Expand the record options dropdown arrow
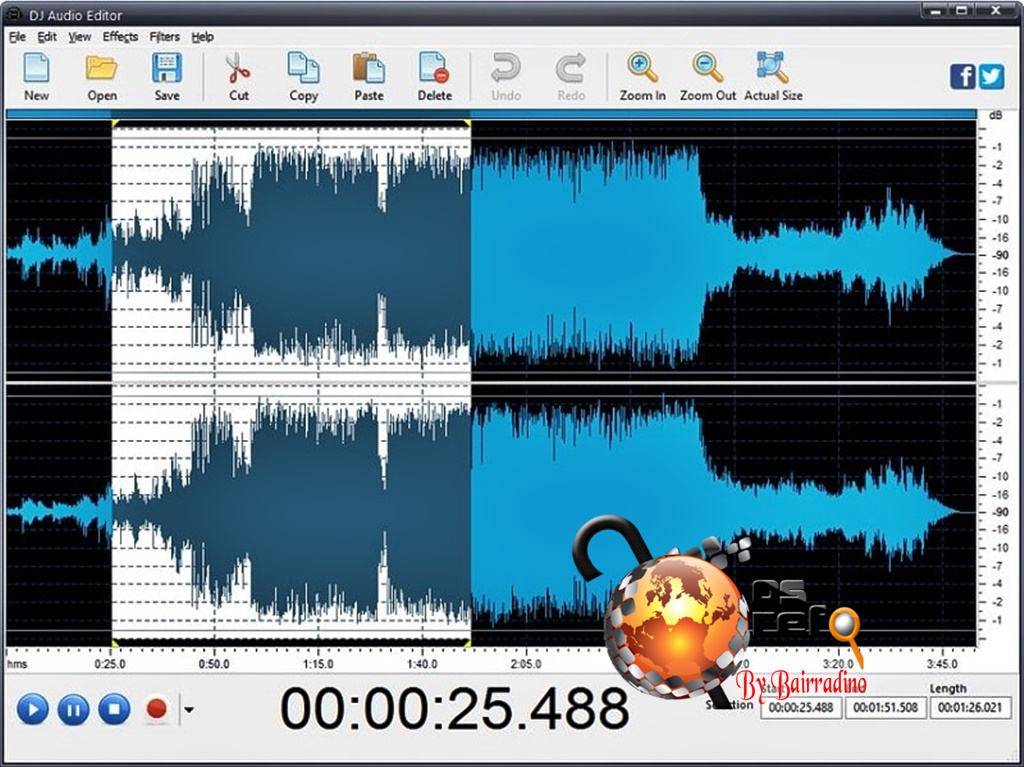The image size is (1024, 767). [189, 710]
